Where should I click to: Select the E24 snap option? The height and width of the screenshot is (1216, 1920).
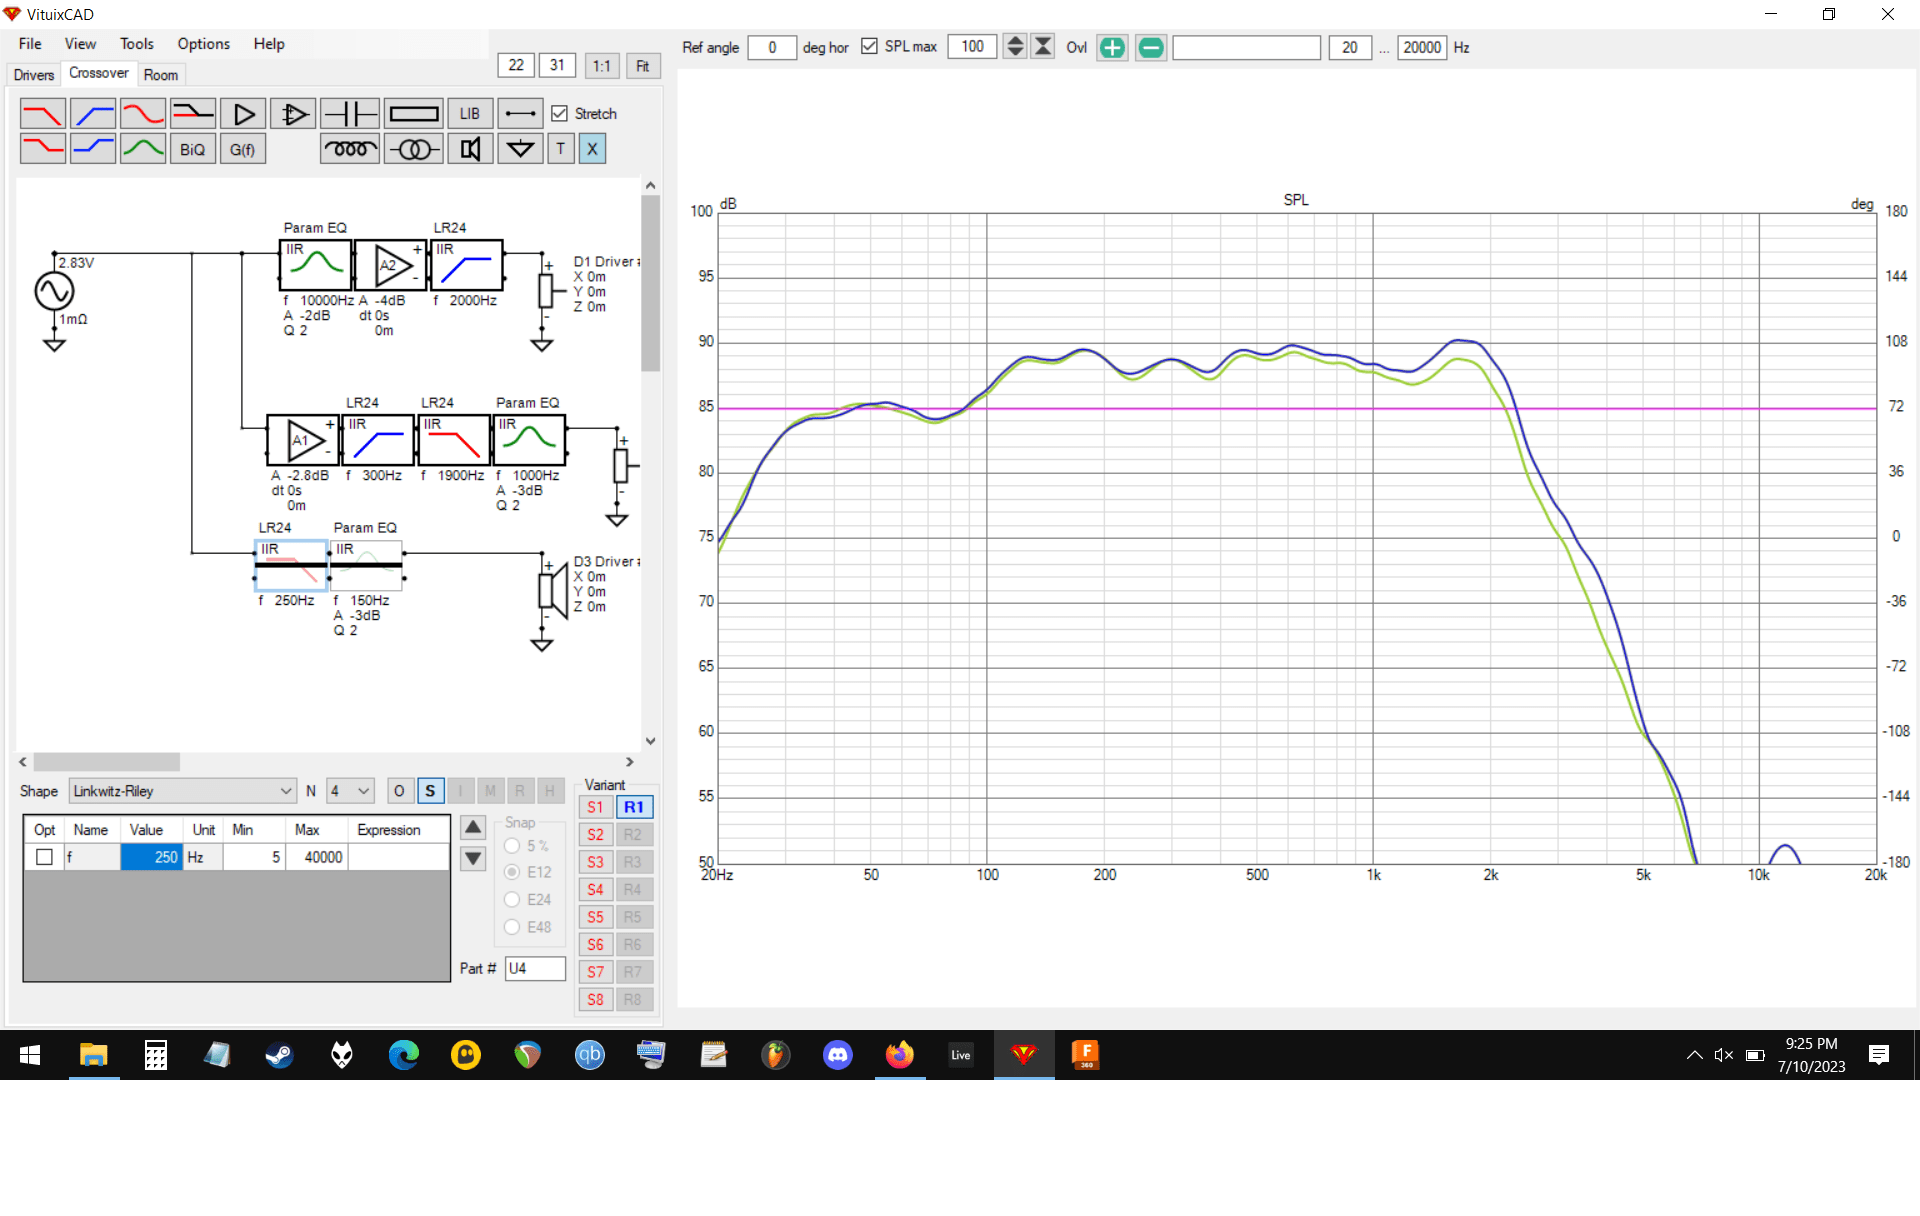coord(512,900)
